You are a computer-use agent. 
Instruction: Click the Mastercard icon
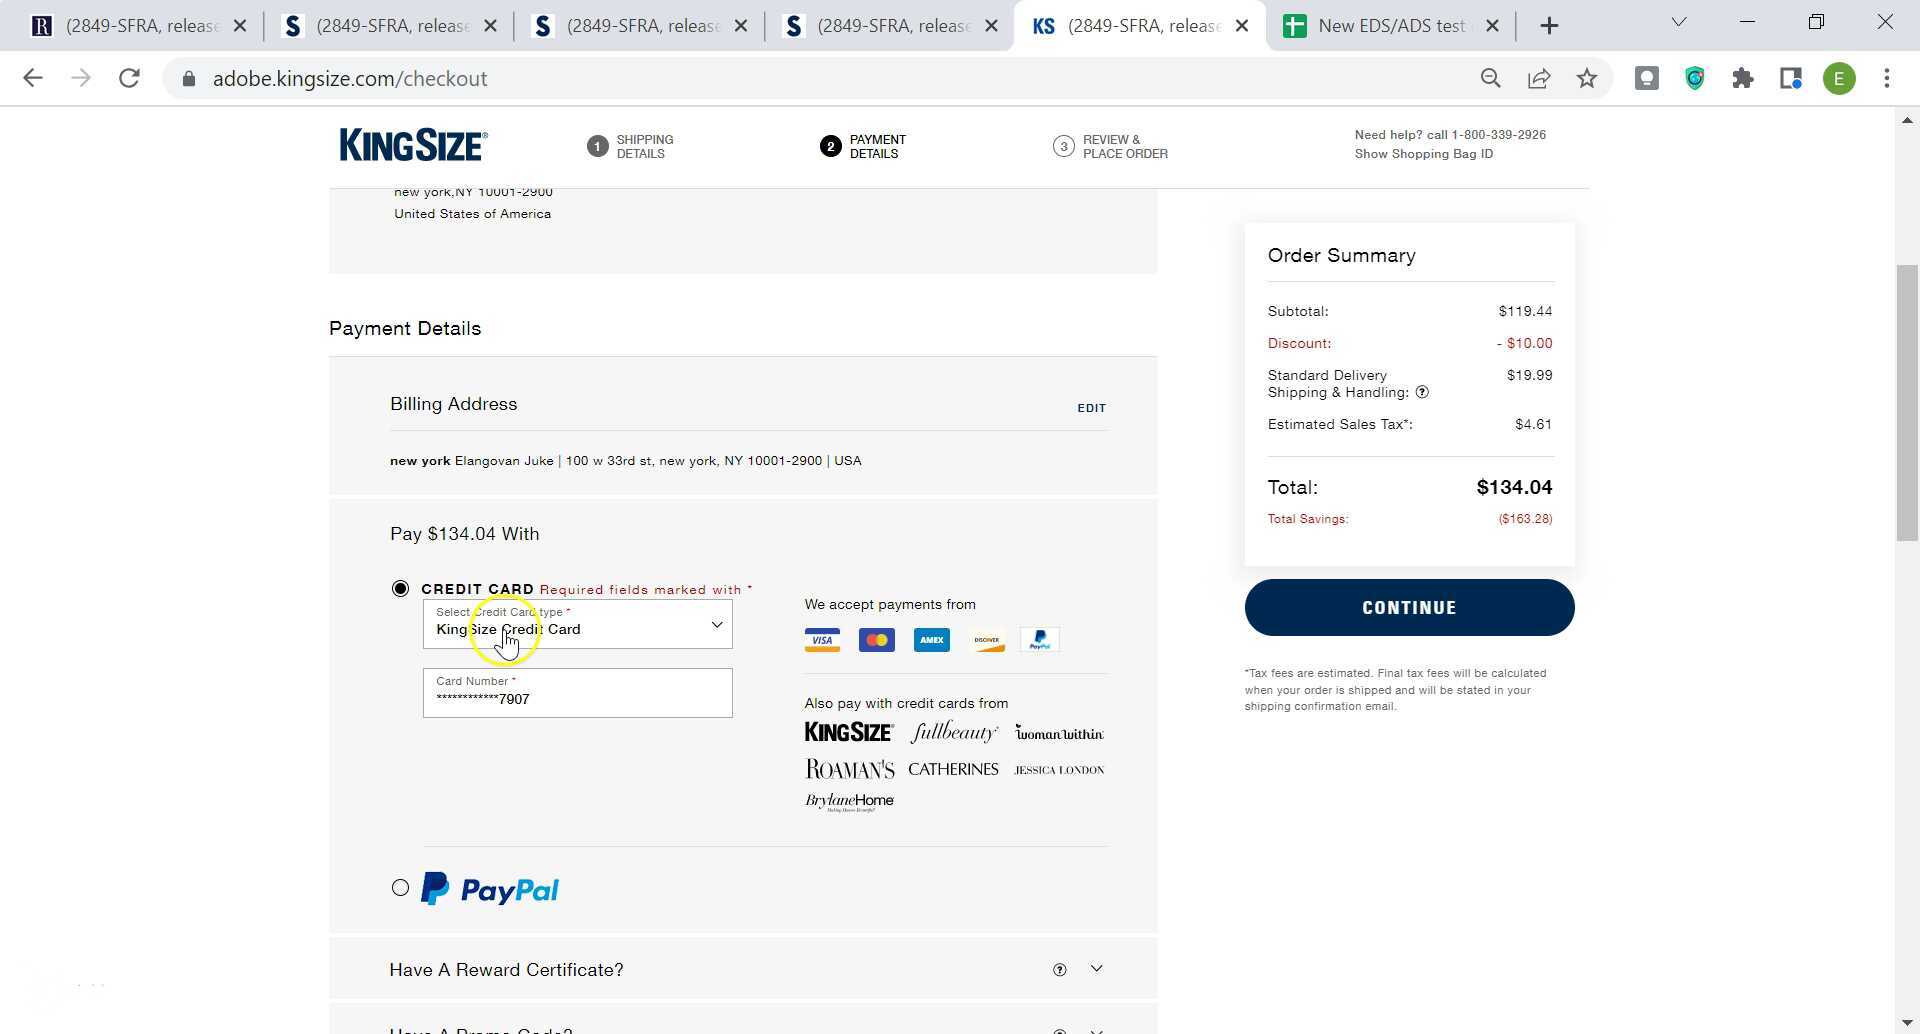click(x=877, y=640)
